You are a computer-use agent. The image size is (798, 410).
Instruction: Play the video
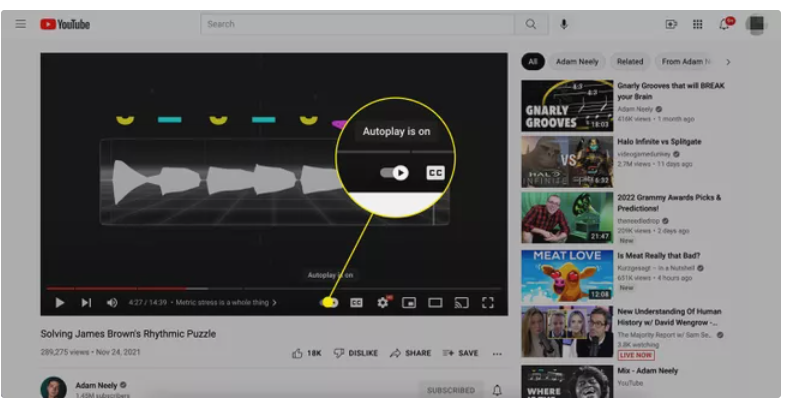point(60,303)
